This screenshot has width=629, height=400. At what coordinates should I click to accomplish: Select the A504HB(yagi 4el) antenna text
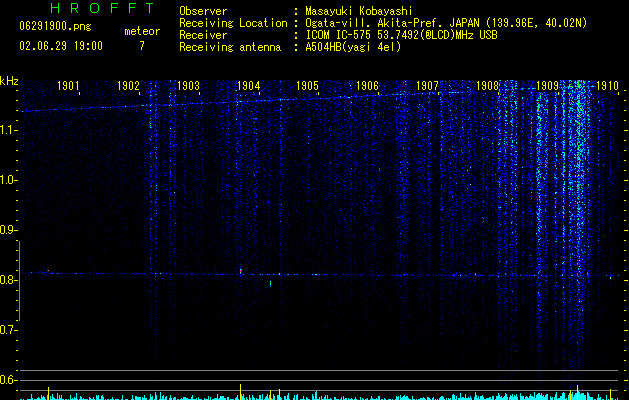[x=353, y=47]
